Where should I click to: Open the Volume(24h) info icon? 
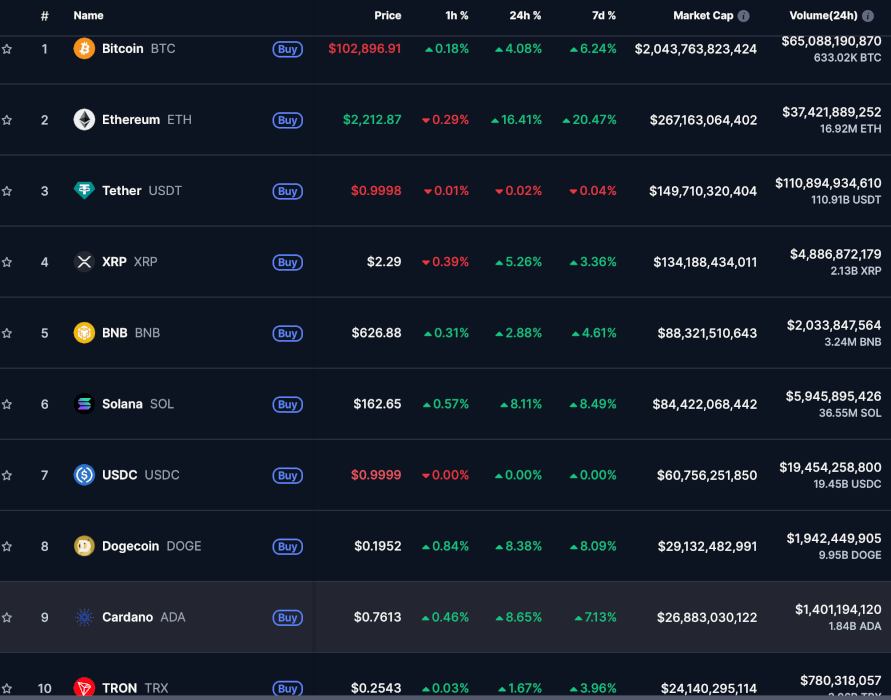(x=868, y=16)
